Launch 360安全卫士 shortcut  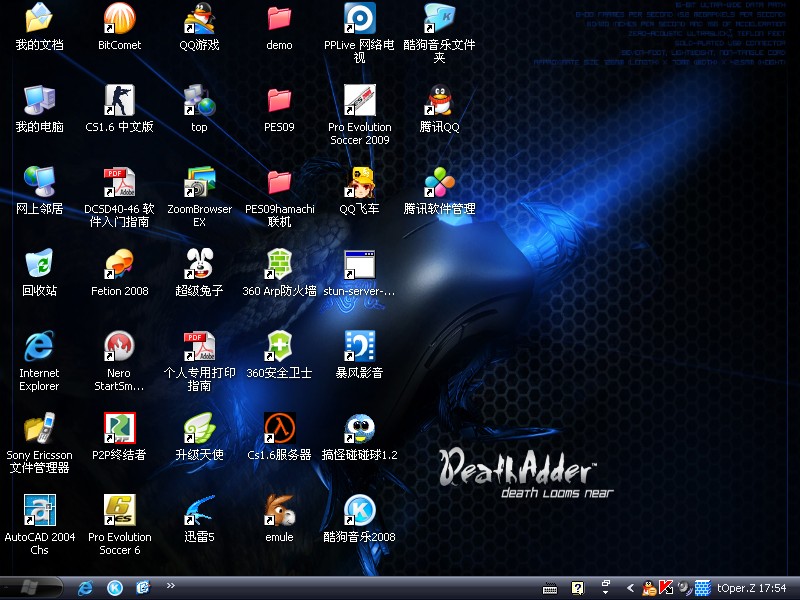(x=279, y=346)
